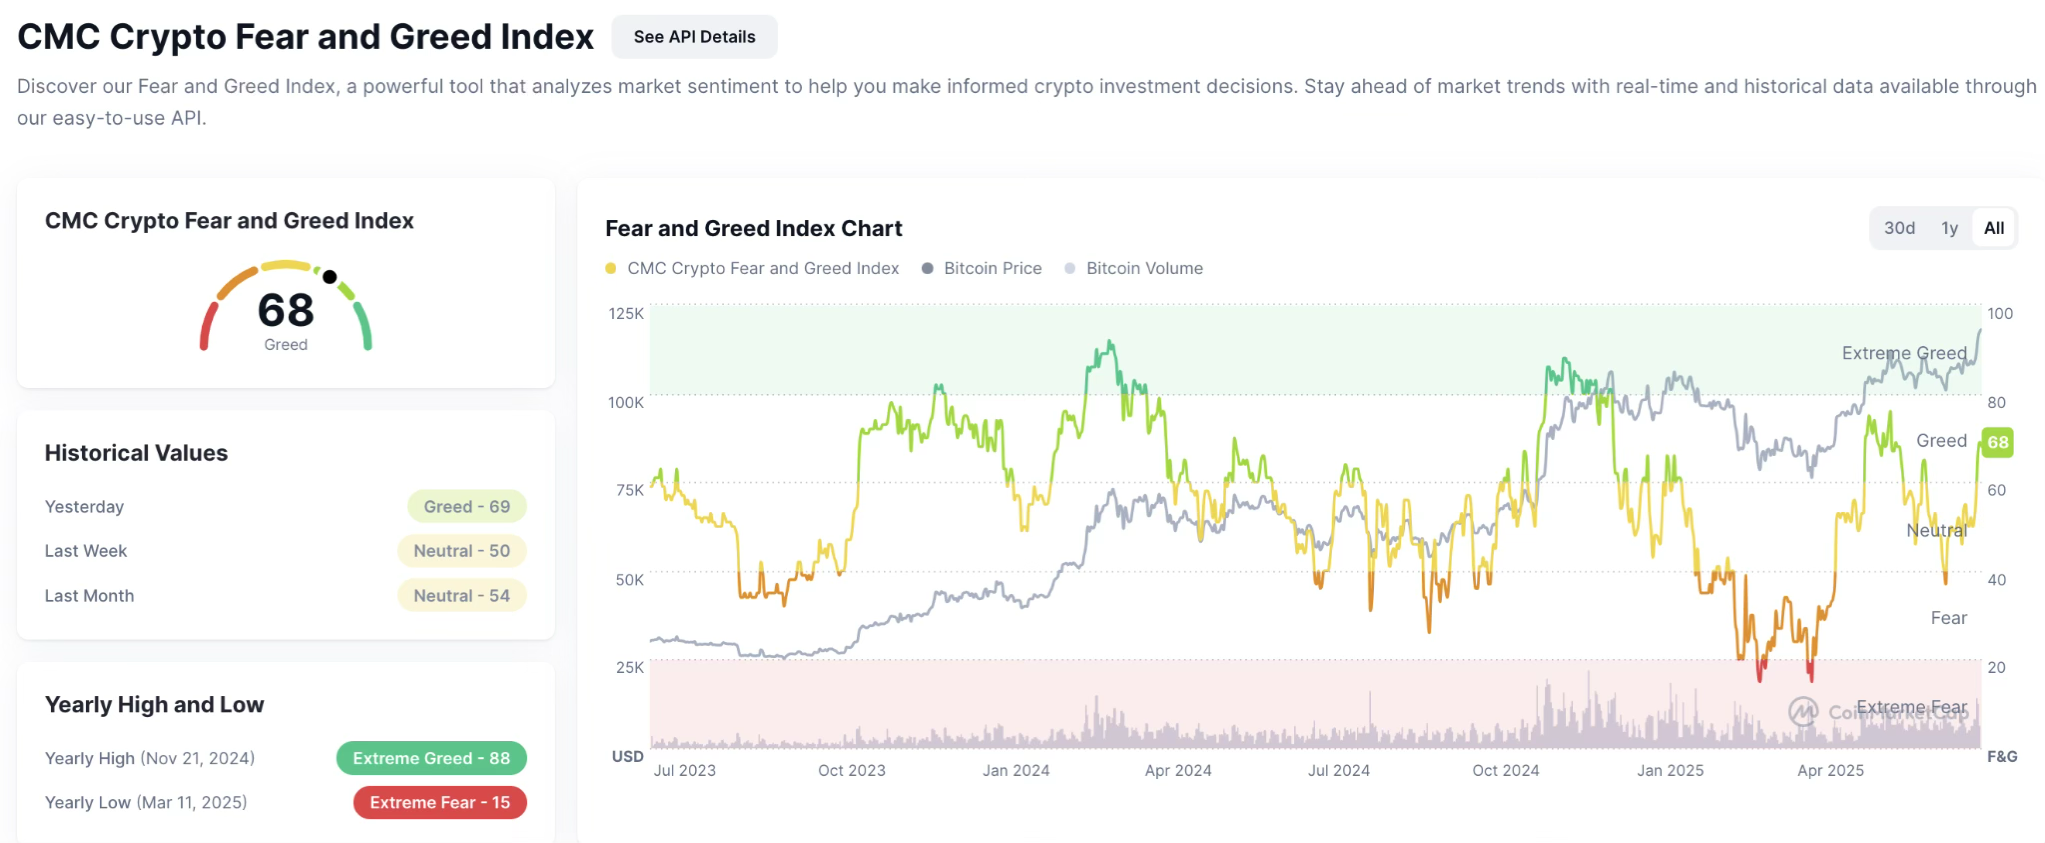Click the Apr 2025 x-axis label
Viewport: 2045px width, 843px height.
click(1830, 770)
